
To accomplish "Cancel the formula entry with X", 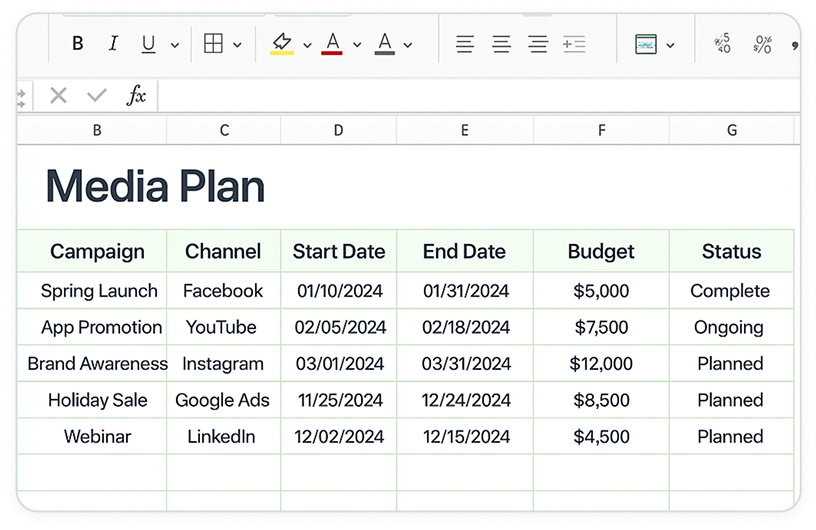I will pos(58,96).
